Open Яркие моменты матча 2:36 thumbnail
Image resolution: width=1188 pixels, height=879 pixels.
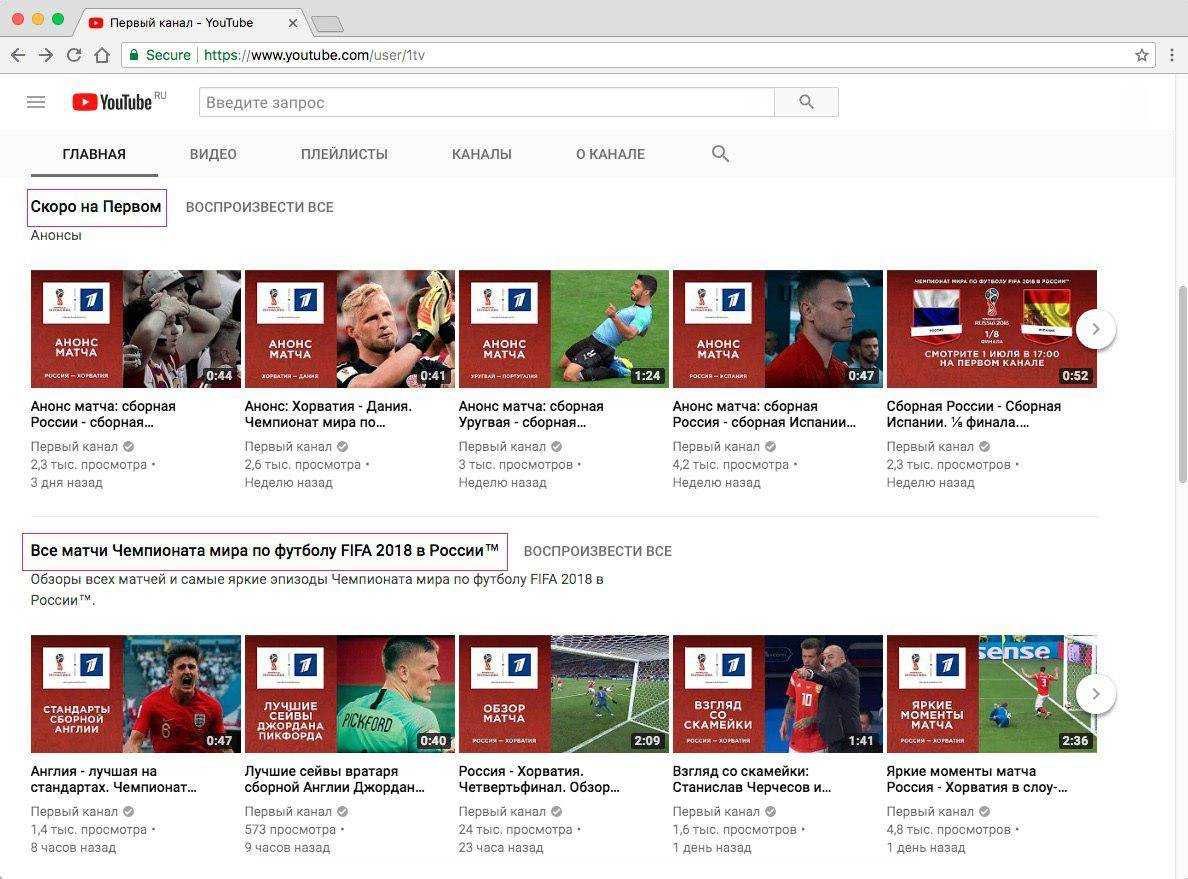(x=992, y=694)
